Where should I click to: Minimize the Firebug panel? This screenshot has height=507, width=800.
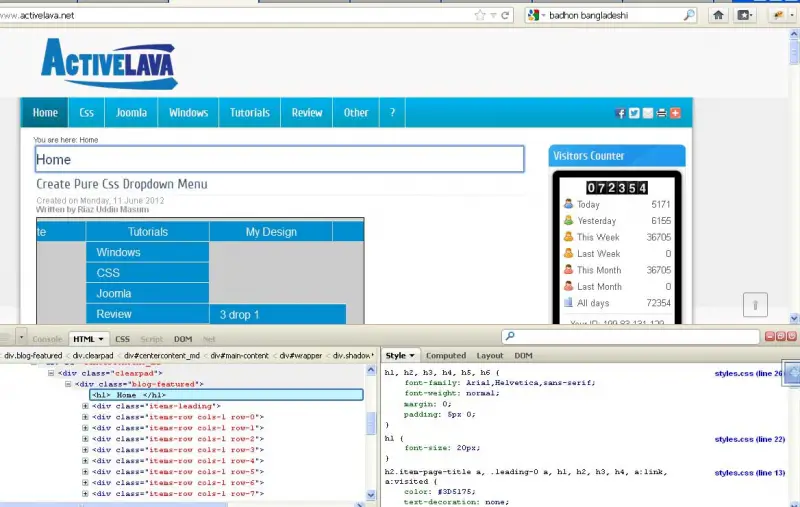(770, 336)
